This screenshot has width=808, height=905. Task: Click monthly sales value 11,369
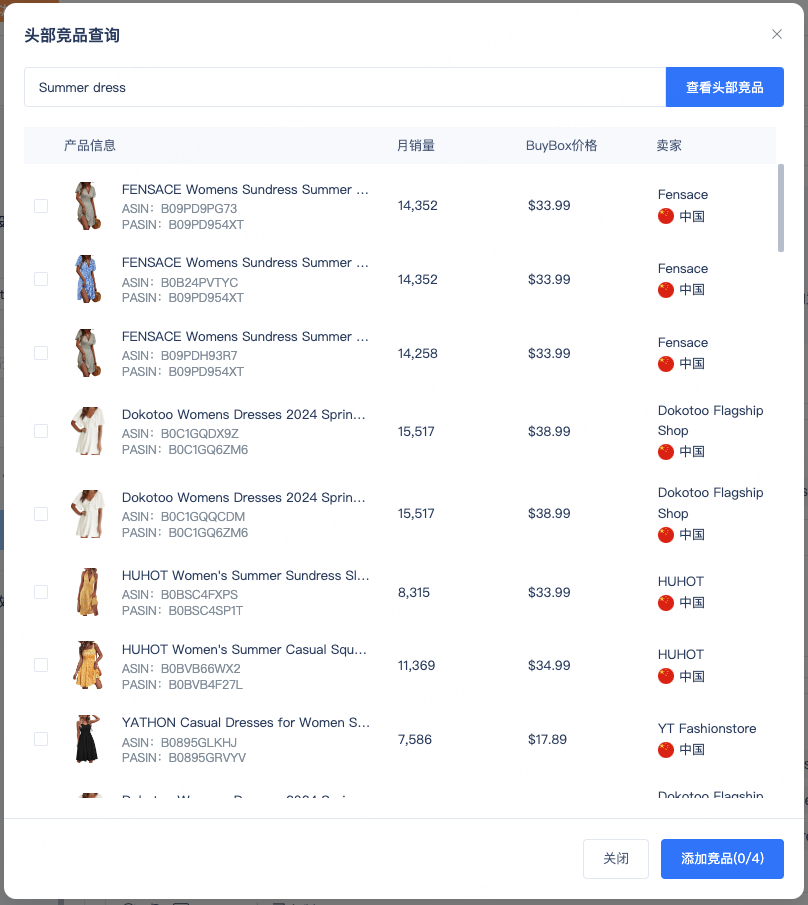pos(416,665)
